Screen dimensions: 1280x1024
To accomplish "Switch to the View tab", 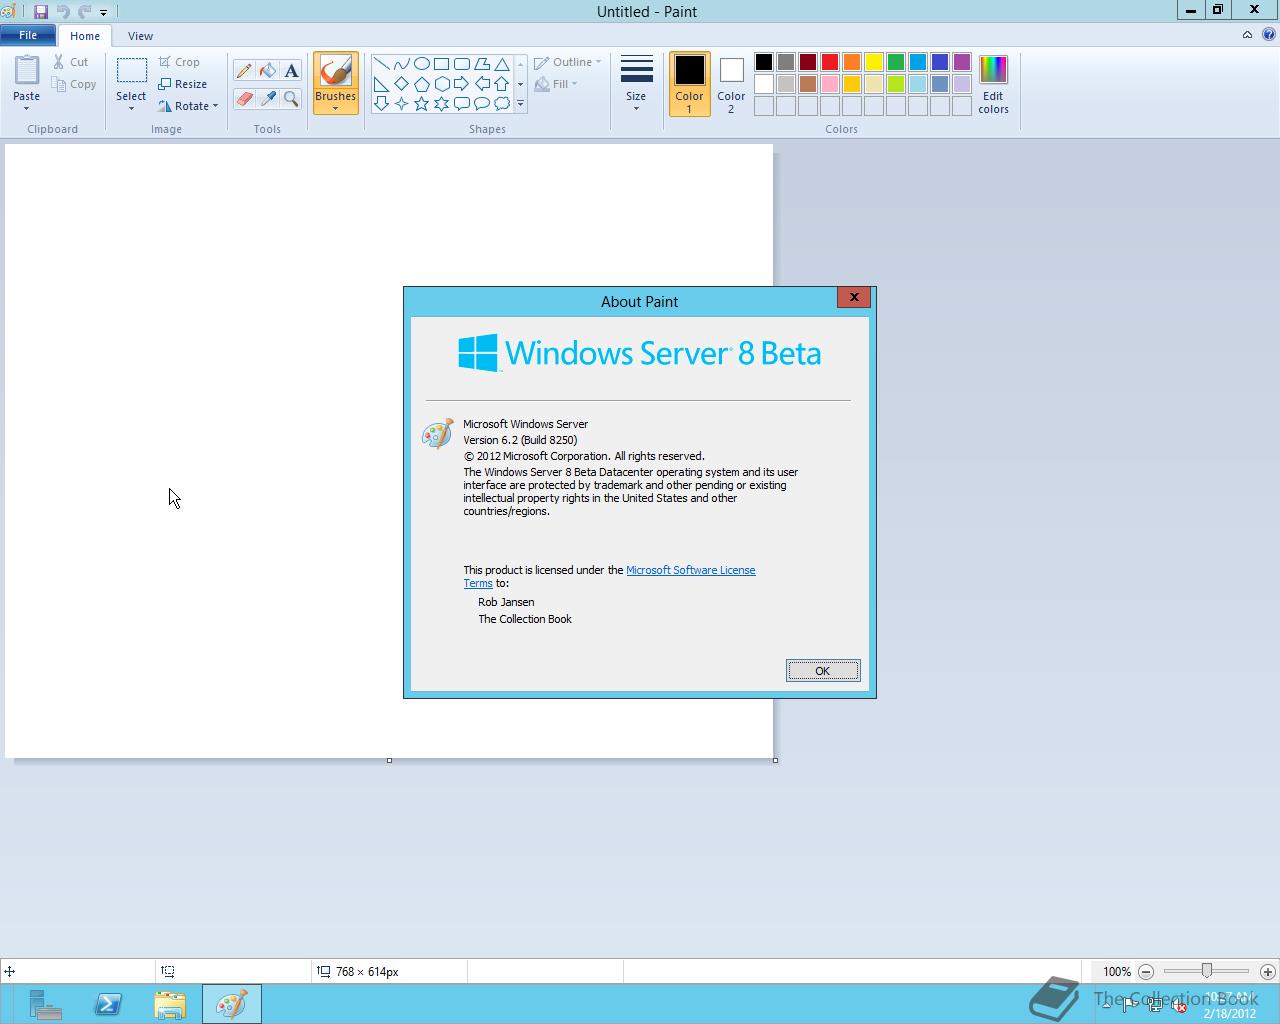I will [x=140, y=36].
